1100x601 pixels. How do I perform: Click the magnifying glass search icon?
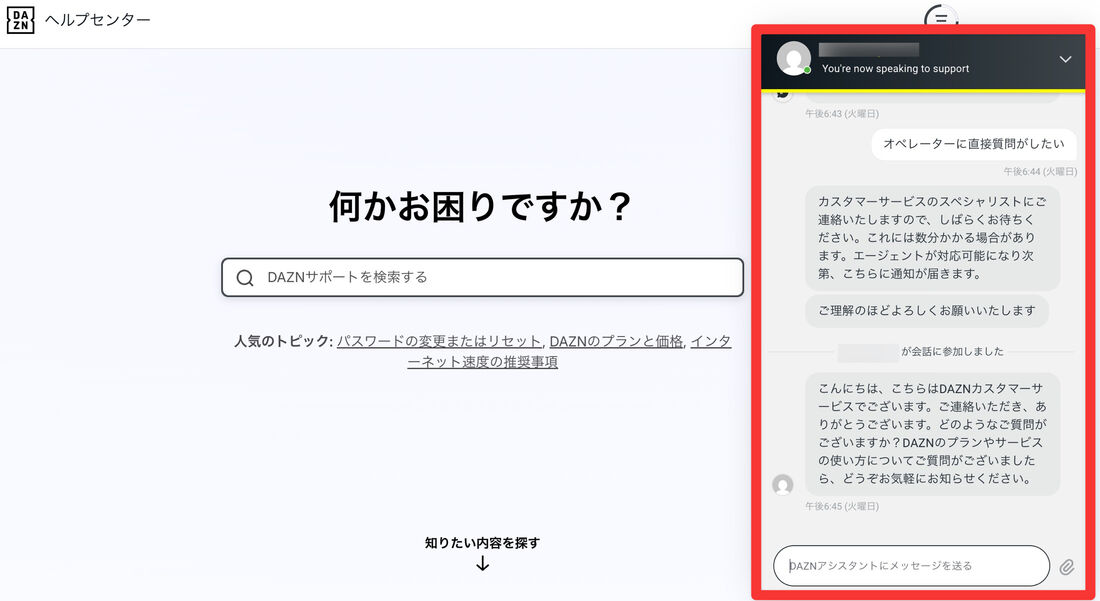coord(245,277)
